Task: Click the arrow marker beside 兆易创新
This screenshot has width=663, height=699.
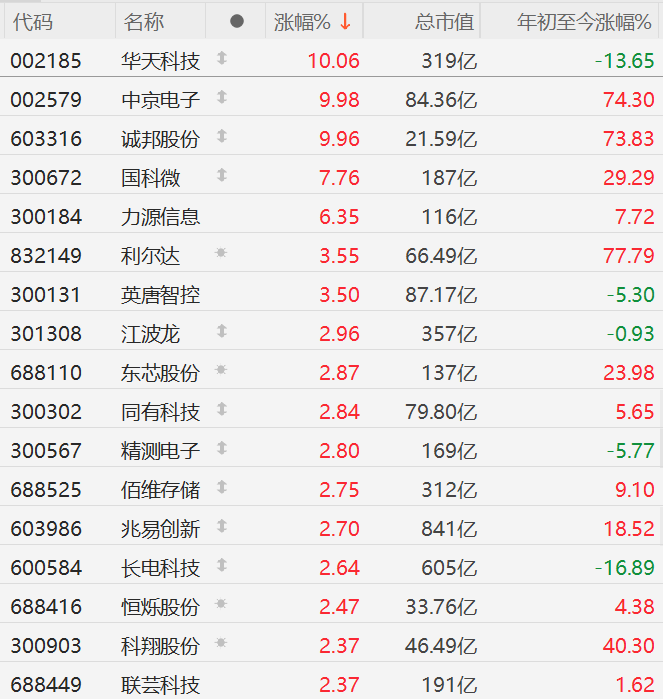Action: point(222,526)
